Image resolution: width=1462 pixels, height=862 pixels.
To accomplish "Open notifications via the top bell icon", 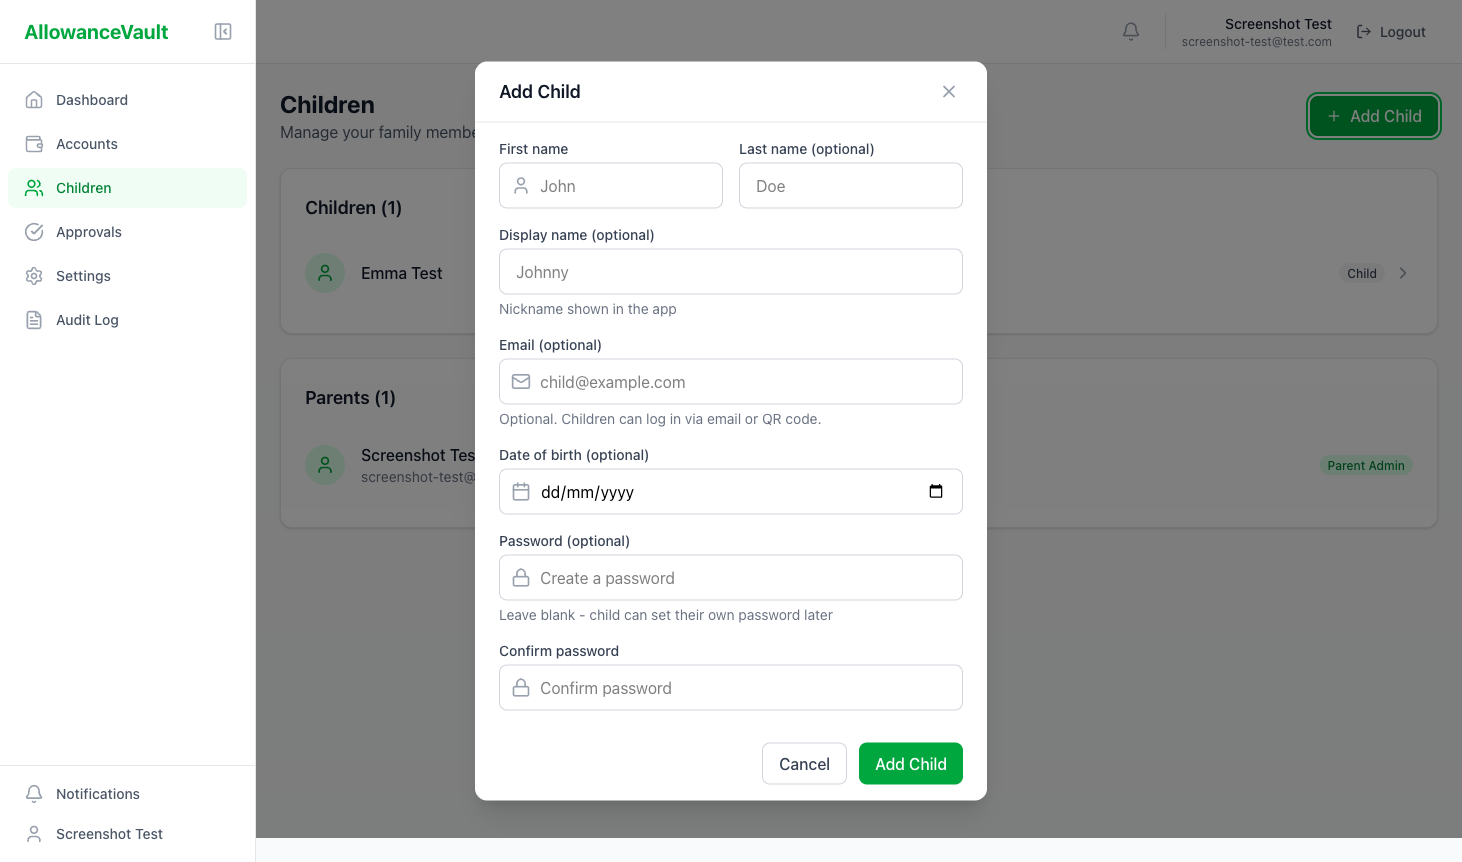I will (1130, 31).
